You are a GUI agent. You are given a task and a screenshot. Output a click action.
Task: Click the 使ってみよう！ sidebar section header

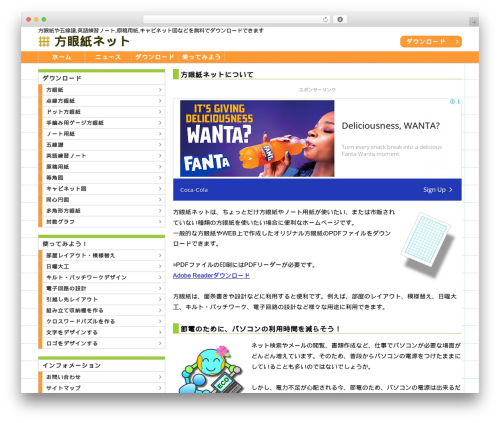point(102,244)
